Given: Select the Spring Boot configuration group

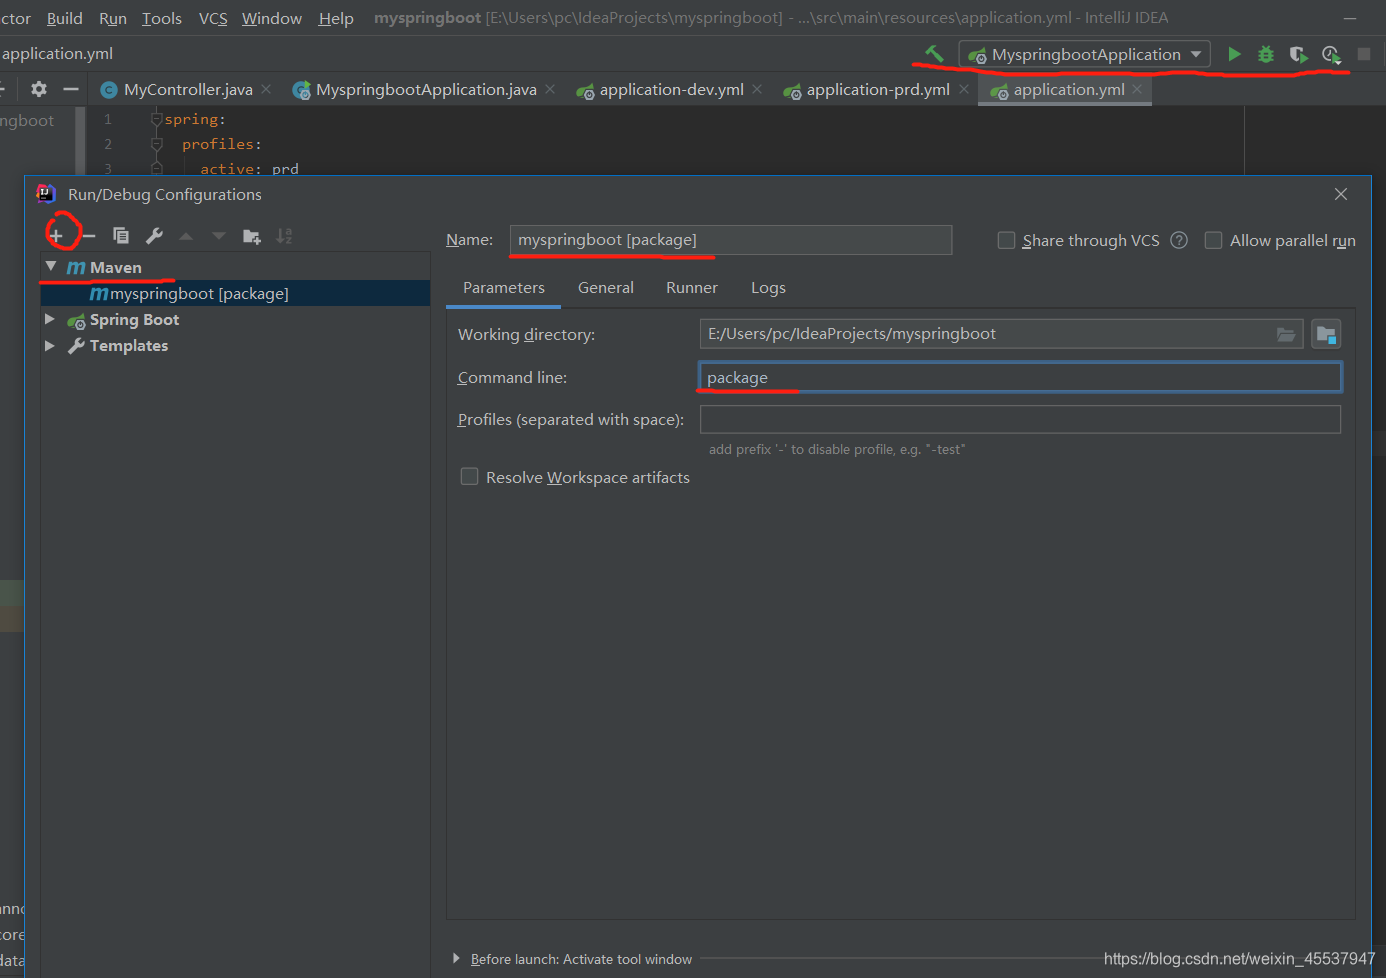Looking at the screenshot, I should tap(134, 319).
